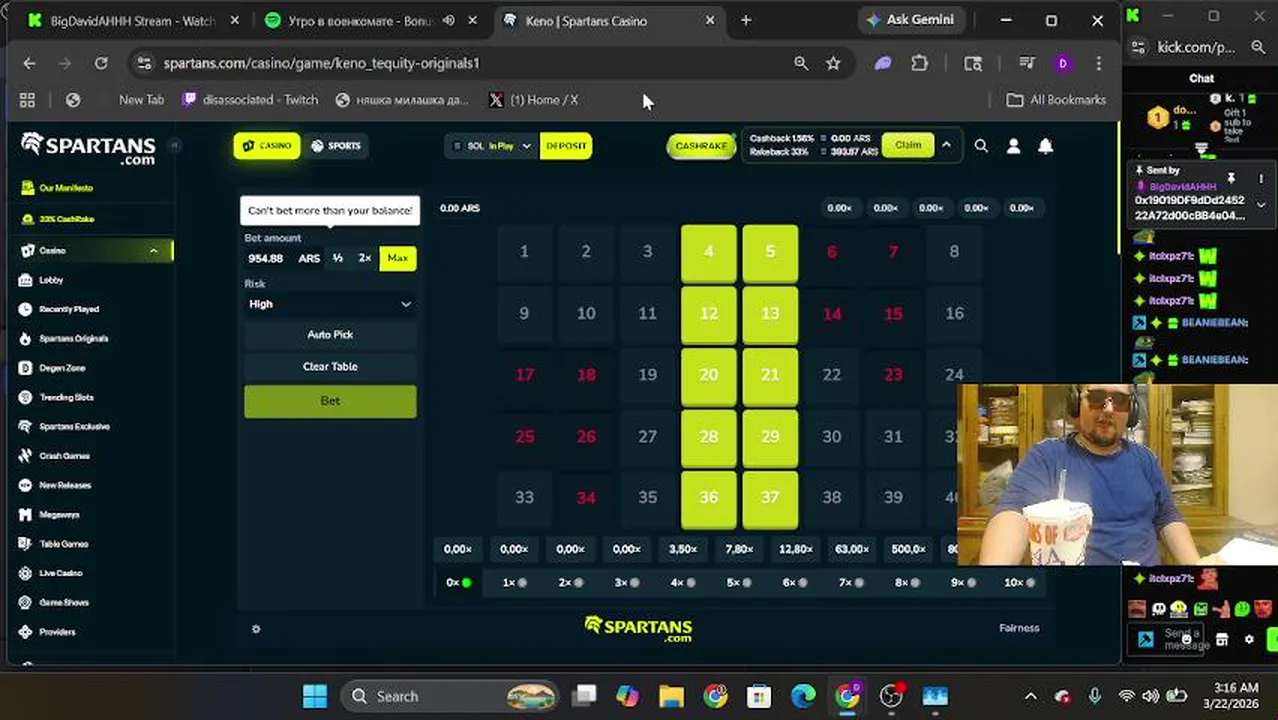Open the Chrome profile avatar
The image size is (1278, 720).
[x=1062, y=63]
